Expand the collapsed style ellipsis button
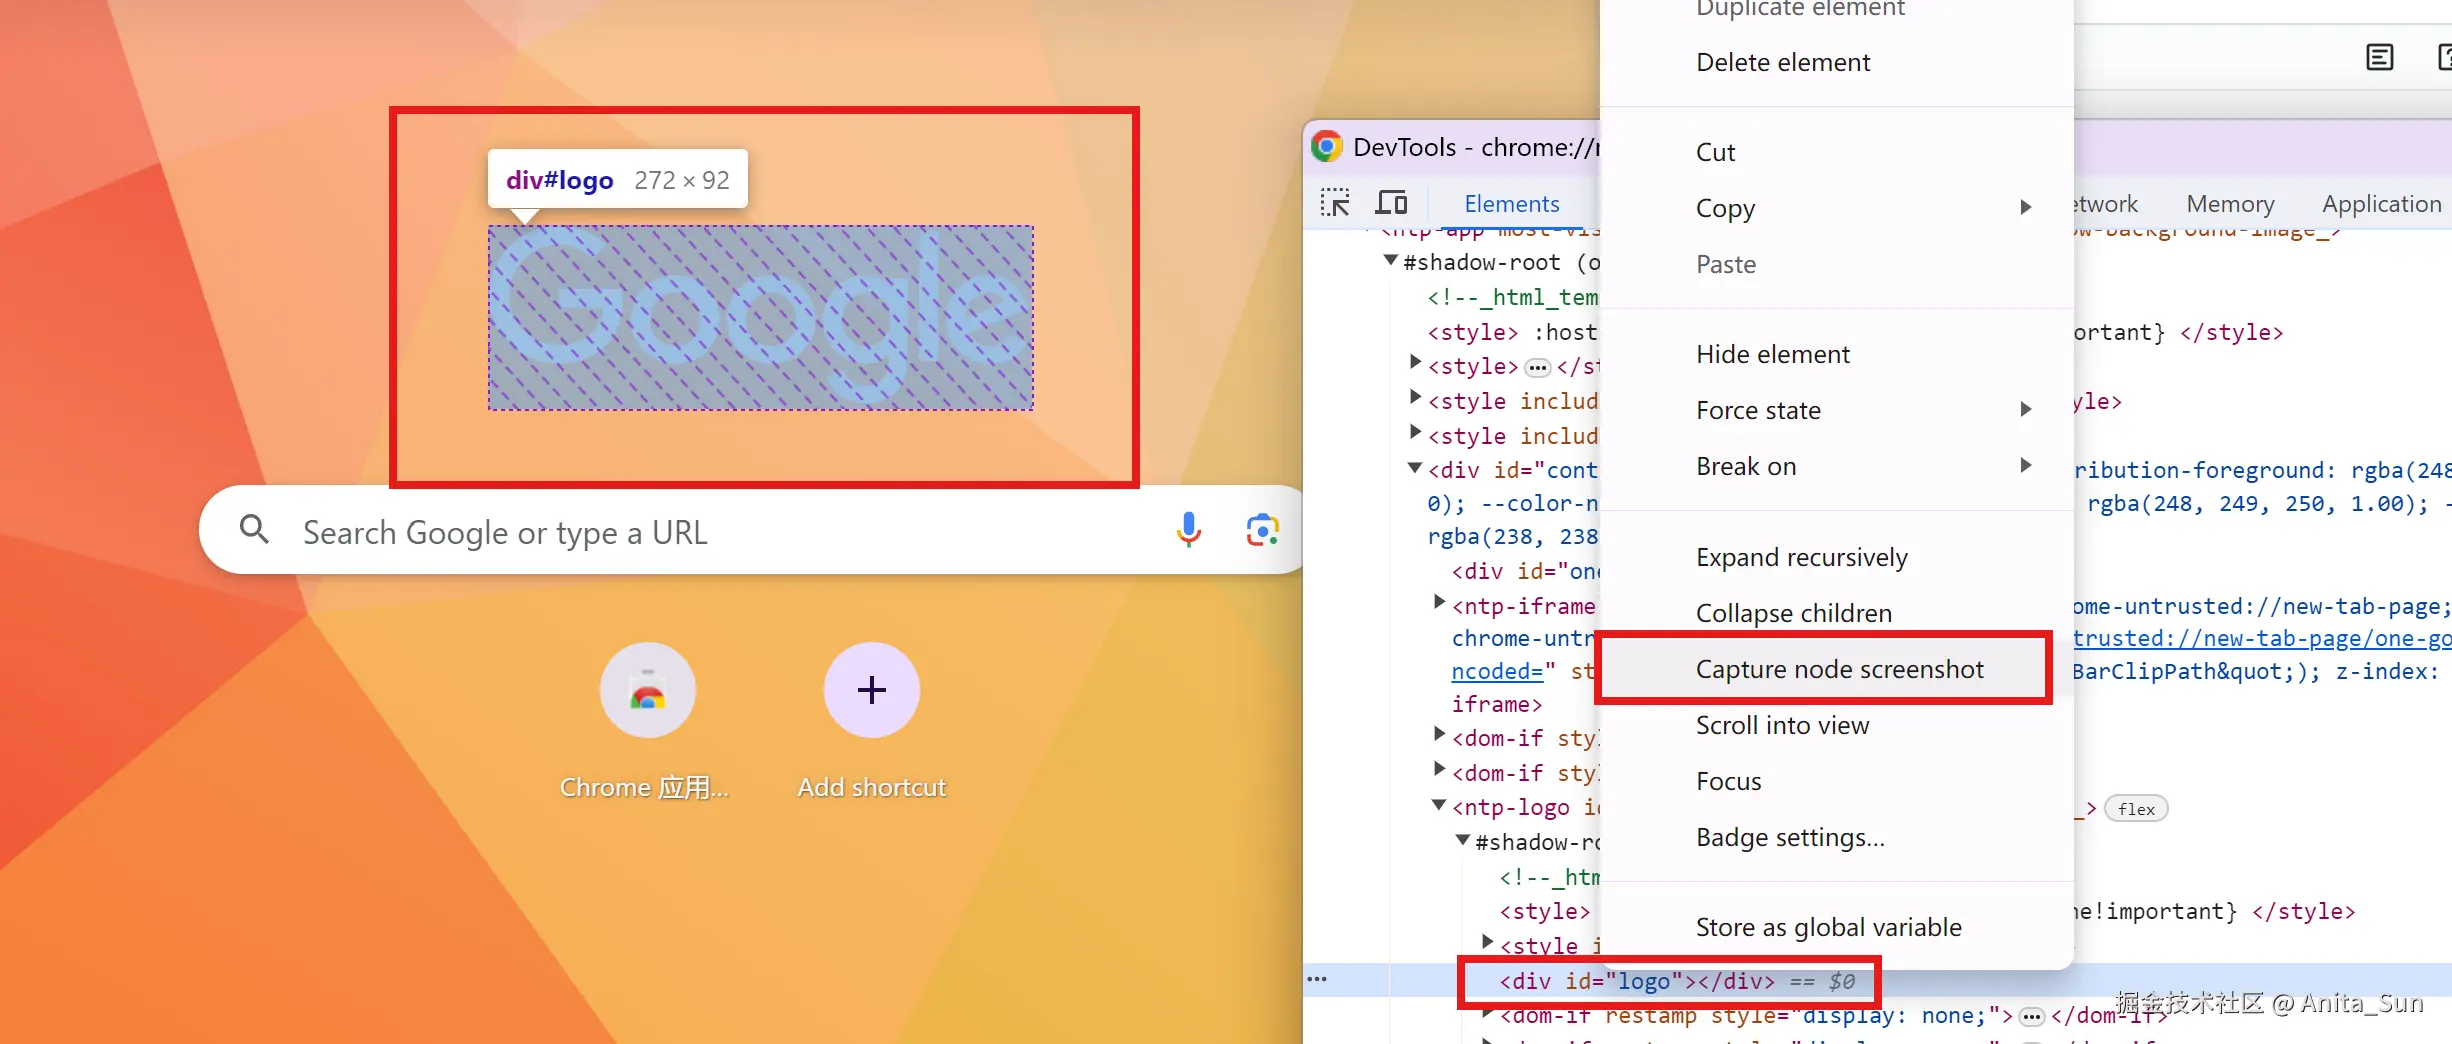The width and height of the screenshot is (2452, 1044). [1537, 367]
